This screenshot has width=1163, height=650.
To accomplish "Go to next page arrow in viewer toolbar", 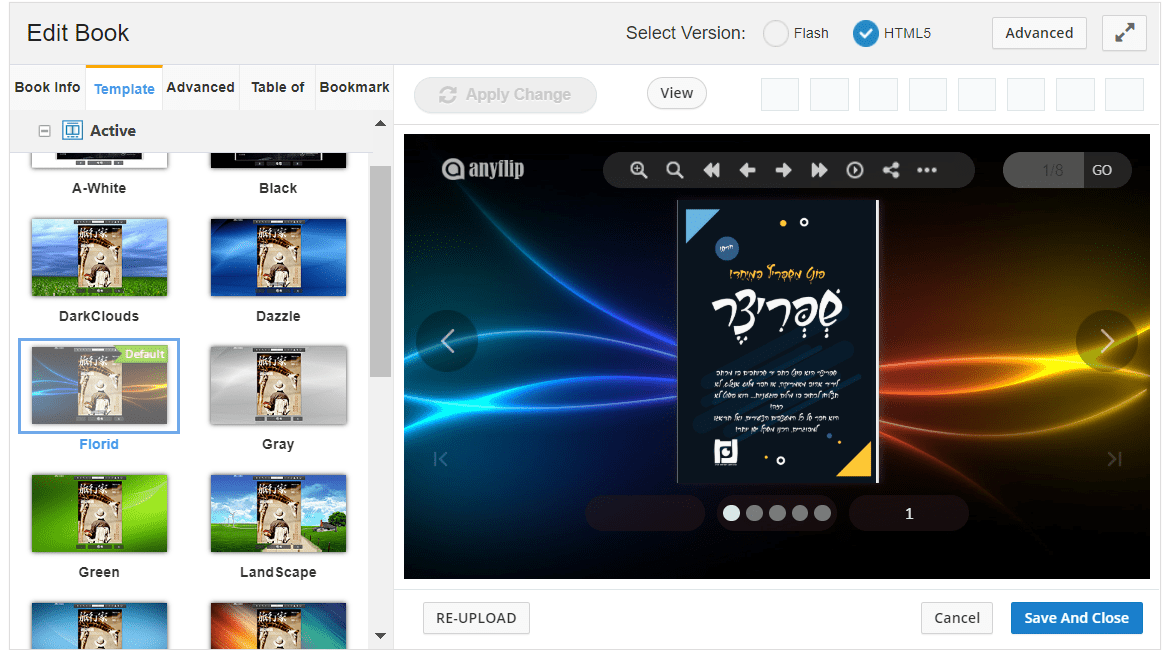I will 783,170.
